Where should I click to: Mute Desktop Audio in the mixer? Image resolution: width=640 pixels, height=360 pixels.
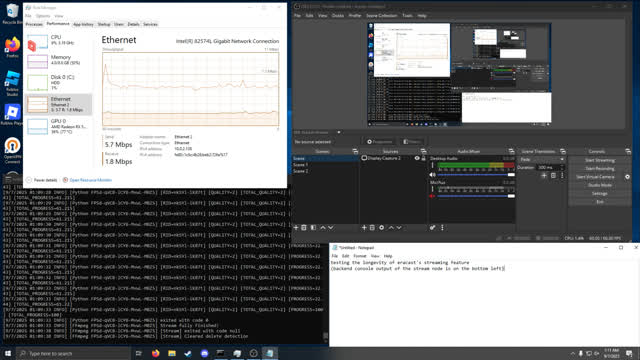(432, 175)
